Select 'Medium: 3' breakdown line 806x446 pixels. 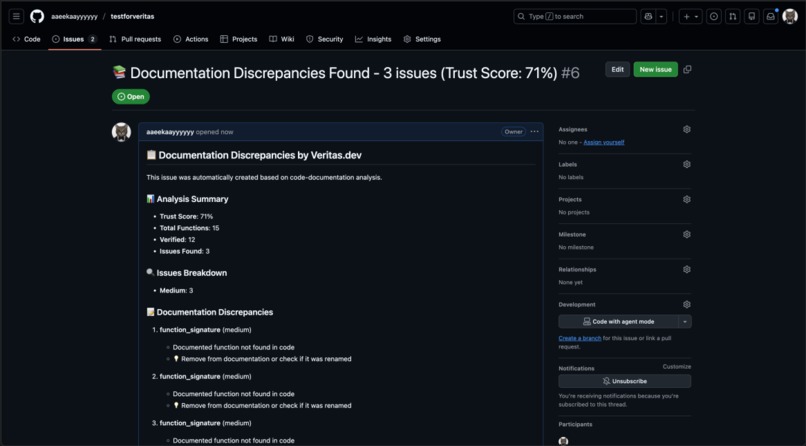(176, 290)
